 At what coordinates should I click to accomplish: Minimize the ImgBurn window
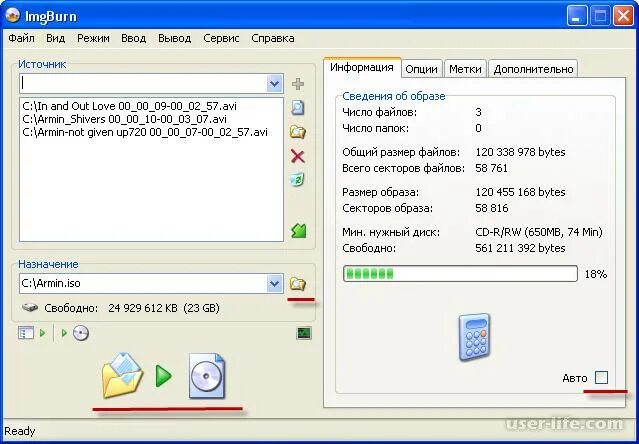577,17
